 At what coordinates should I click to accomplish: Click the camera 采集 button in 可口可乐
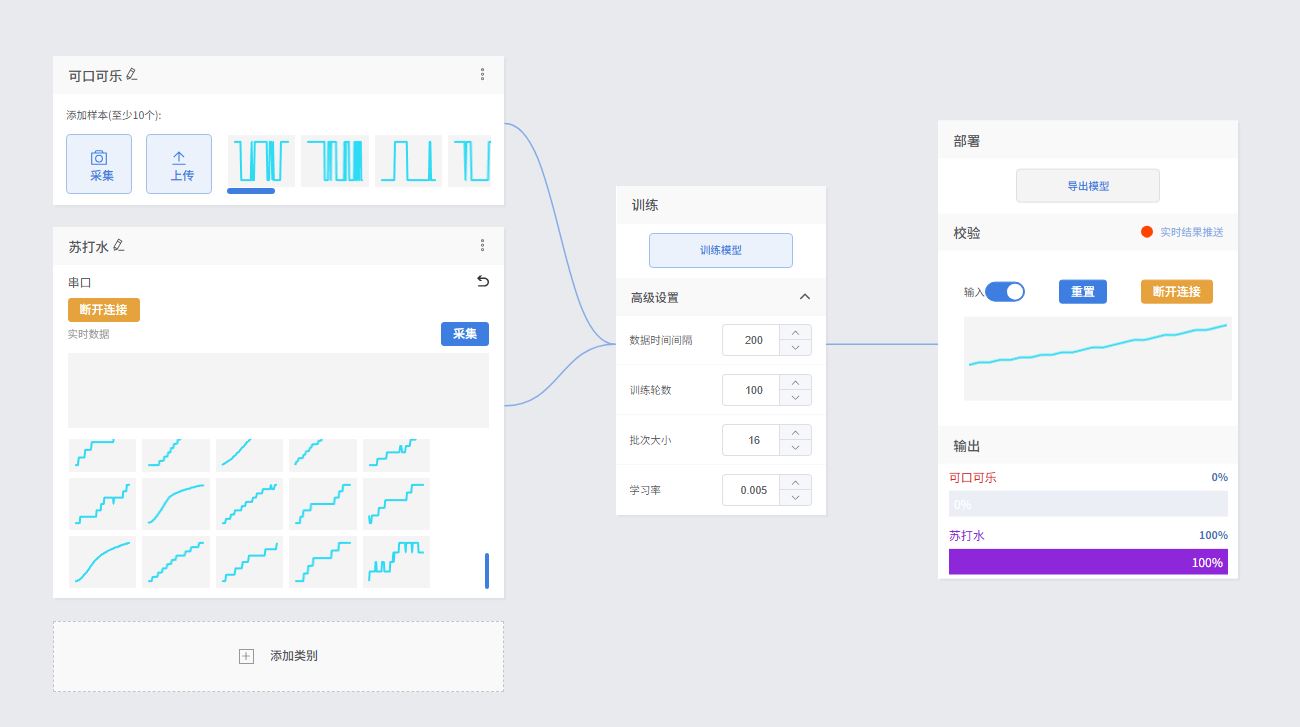(99, 164)
